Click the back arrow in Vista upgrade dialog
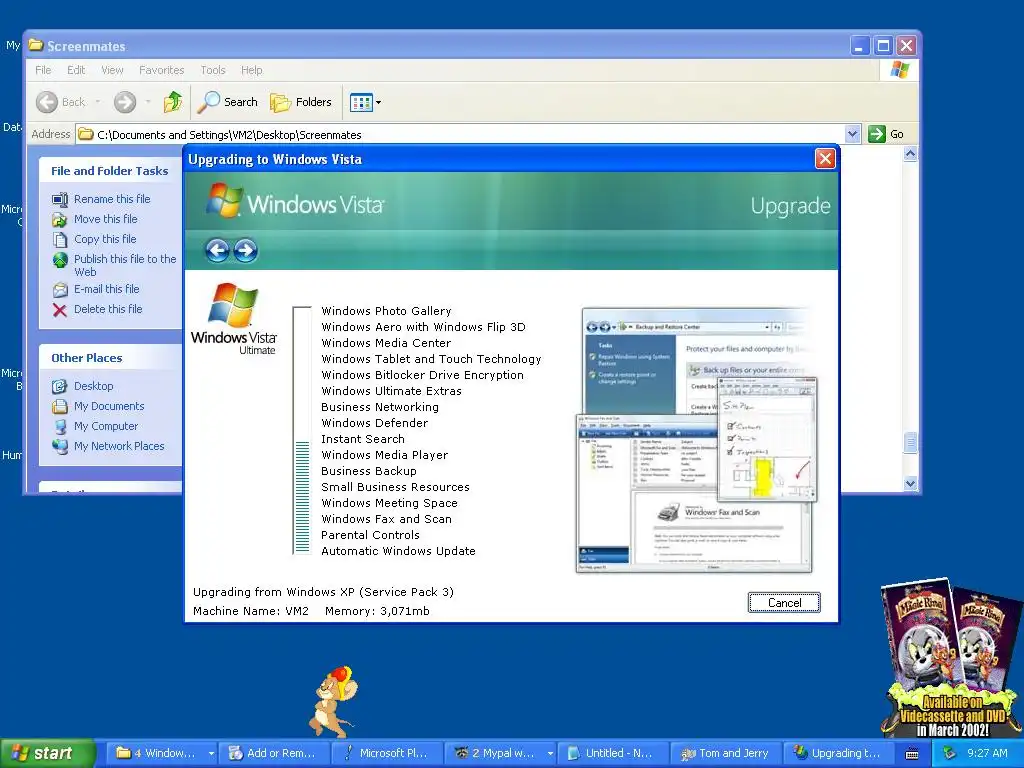This screenshot has width=1024, height=768. coord(217,250)
